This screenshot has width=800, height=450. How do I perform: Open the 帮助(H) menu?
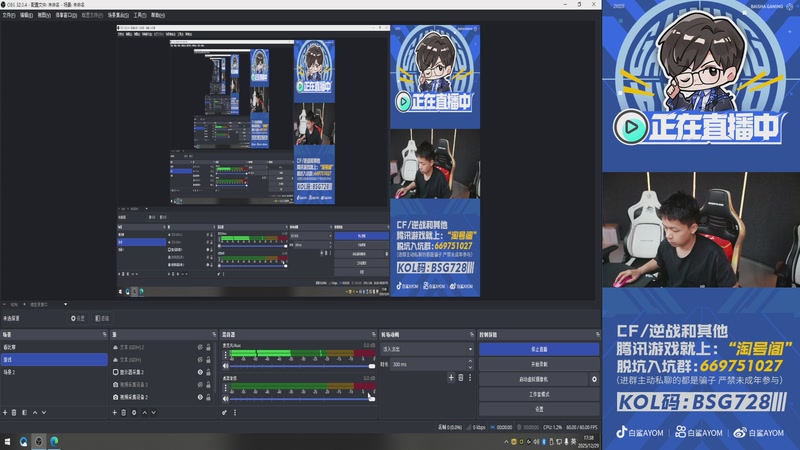(158, 15)
